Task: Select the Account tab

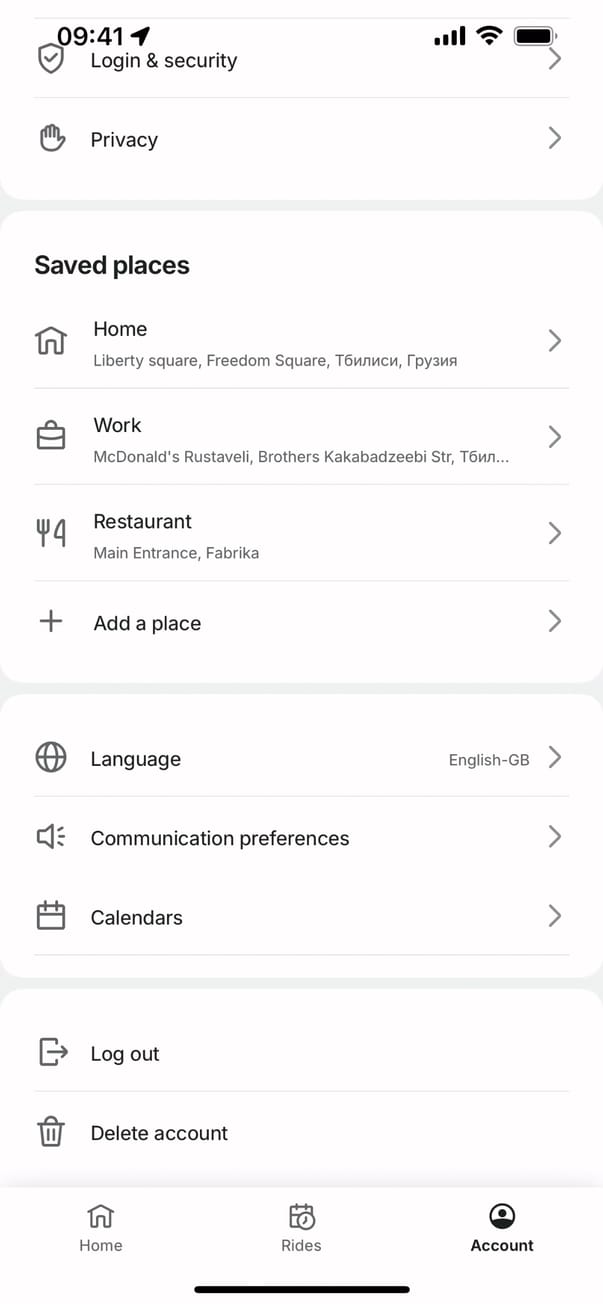Action: tap(502, 1228)
